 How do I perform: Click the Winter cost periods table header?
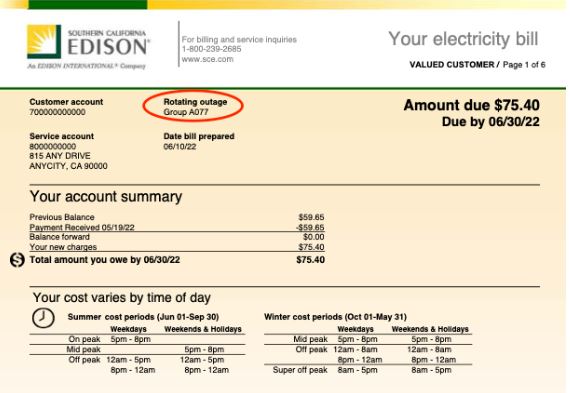335,317
